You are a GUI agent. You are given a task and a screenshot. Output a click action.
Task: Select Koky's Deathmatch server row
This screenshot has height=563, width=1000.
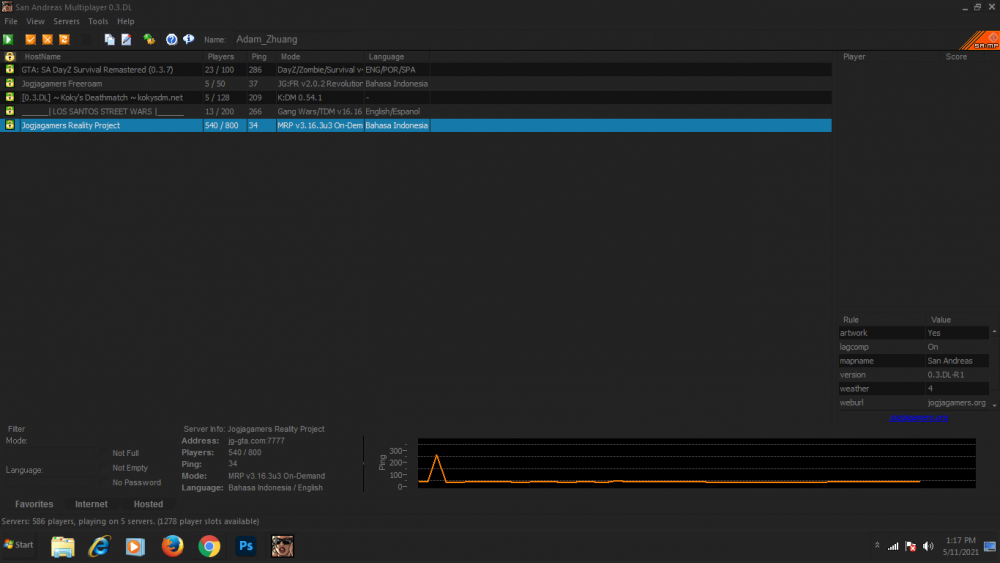pos(416,98)
